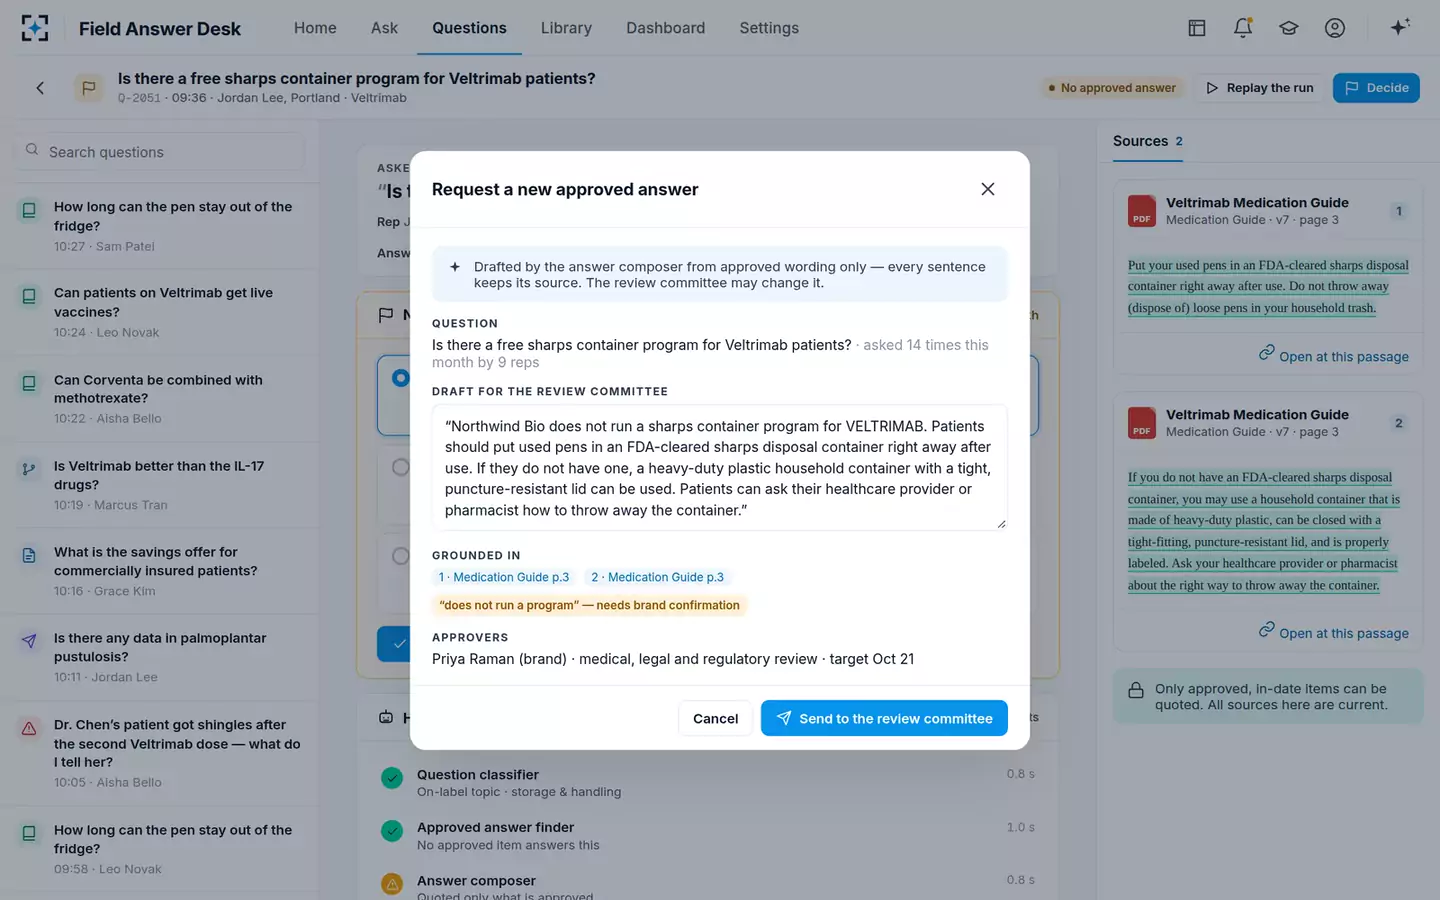Click the flag icon beside question title
The image size is (1440, 900).
tap(89, 88)
